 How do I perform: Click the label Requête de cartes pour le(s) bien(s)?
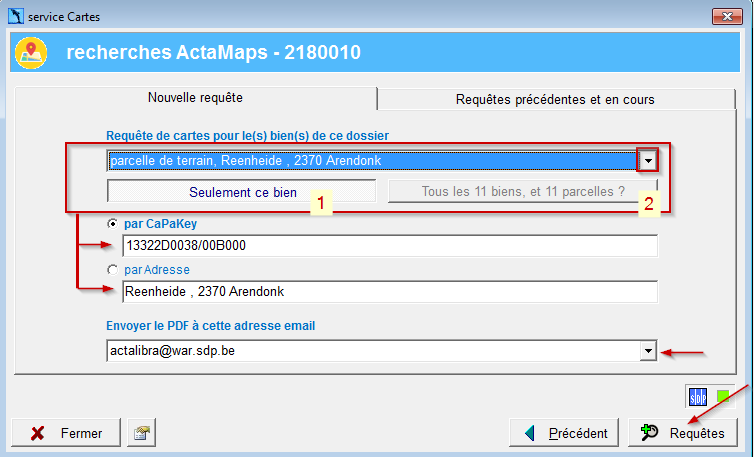248,136
